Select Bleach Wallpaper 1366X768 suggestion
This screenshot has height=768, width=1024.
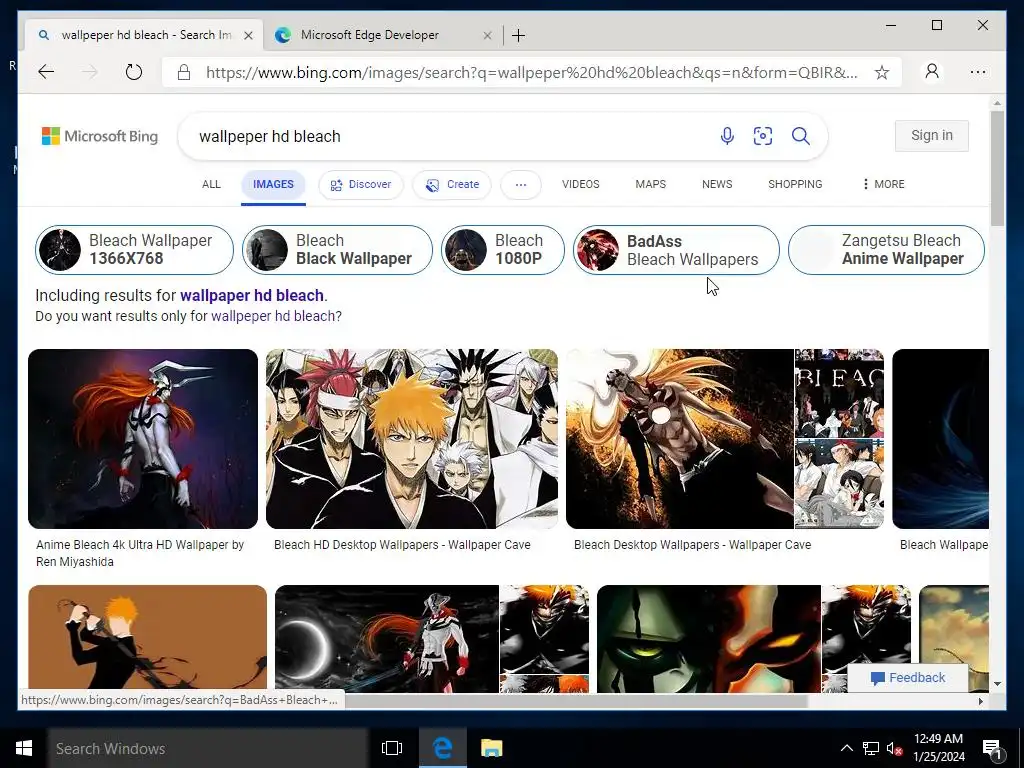[134, 249]
